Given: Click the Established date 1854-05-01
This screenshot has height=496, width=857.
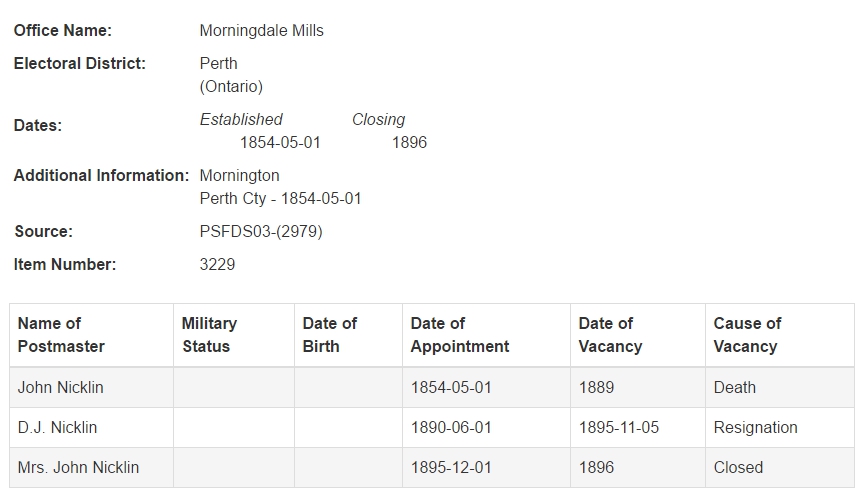Looking at the screenshot, I should tap(280, 143).
